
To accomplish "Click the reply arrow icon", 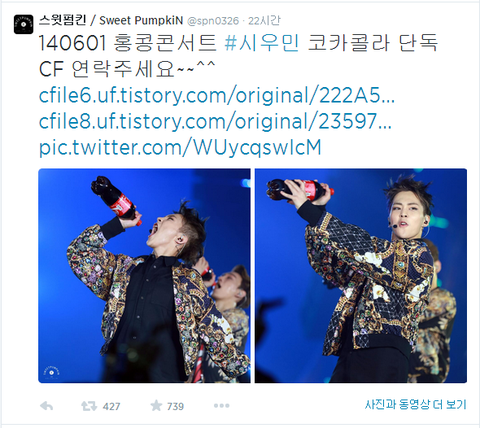I will click(46, 406).
